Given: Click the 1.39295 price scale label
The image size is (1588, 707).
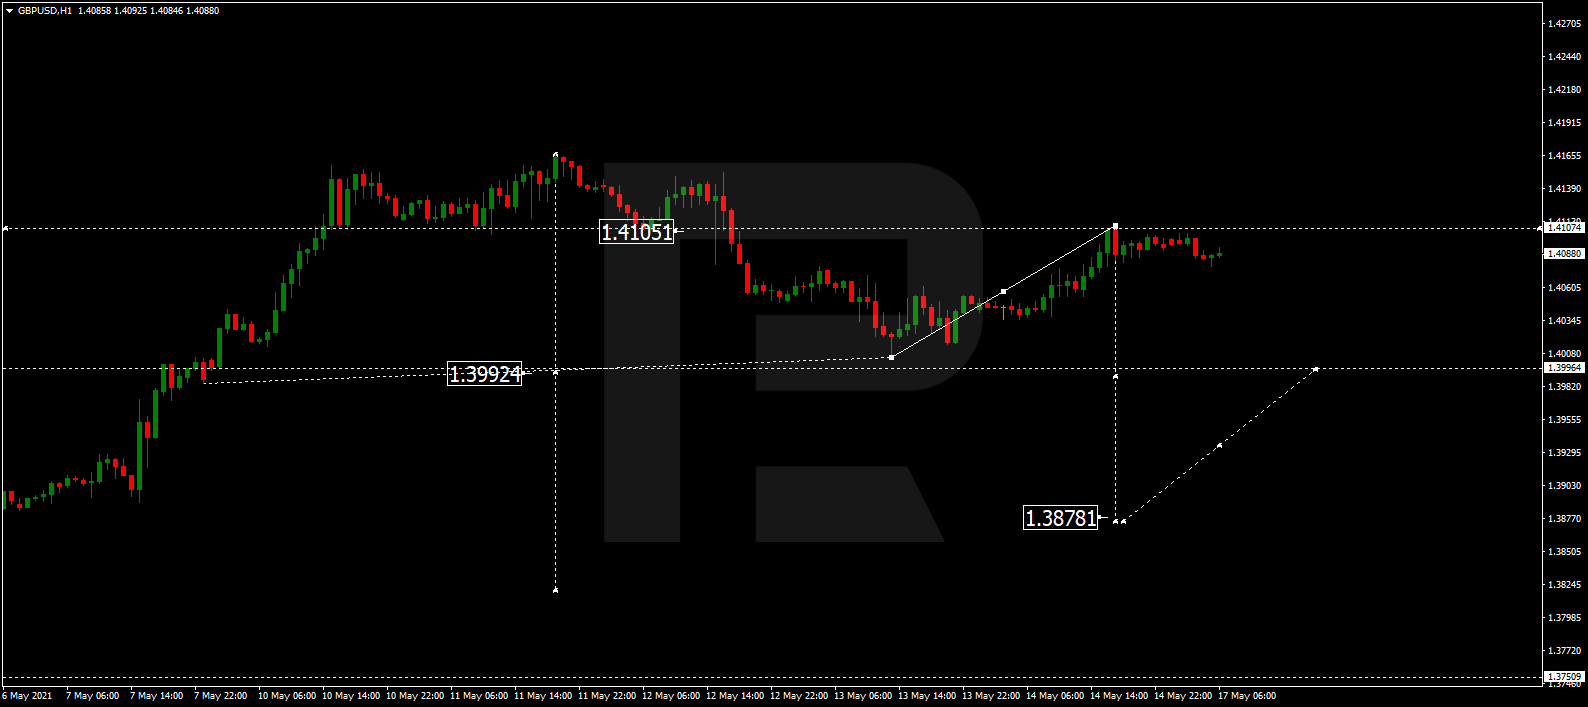Looking at the screenshot, I should pyautogui.click(x=1564, y=453).
